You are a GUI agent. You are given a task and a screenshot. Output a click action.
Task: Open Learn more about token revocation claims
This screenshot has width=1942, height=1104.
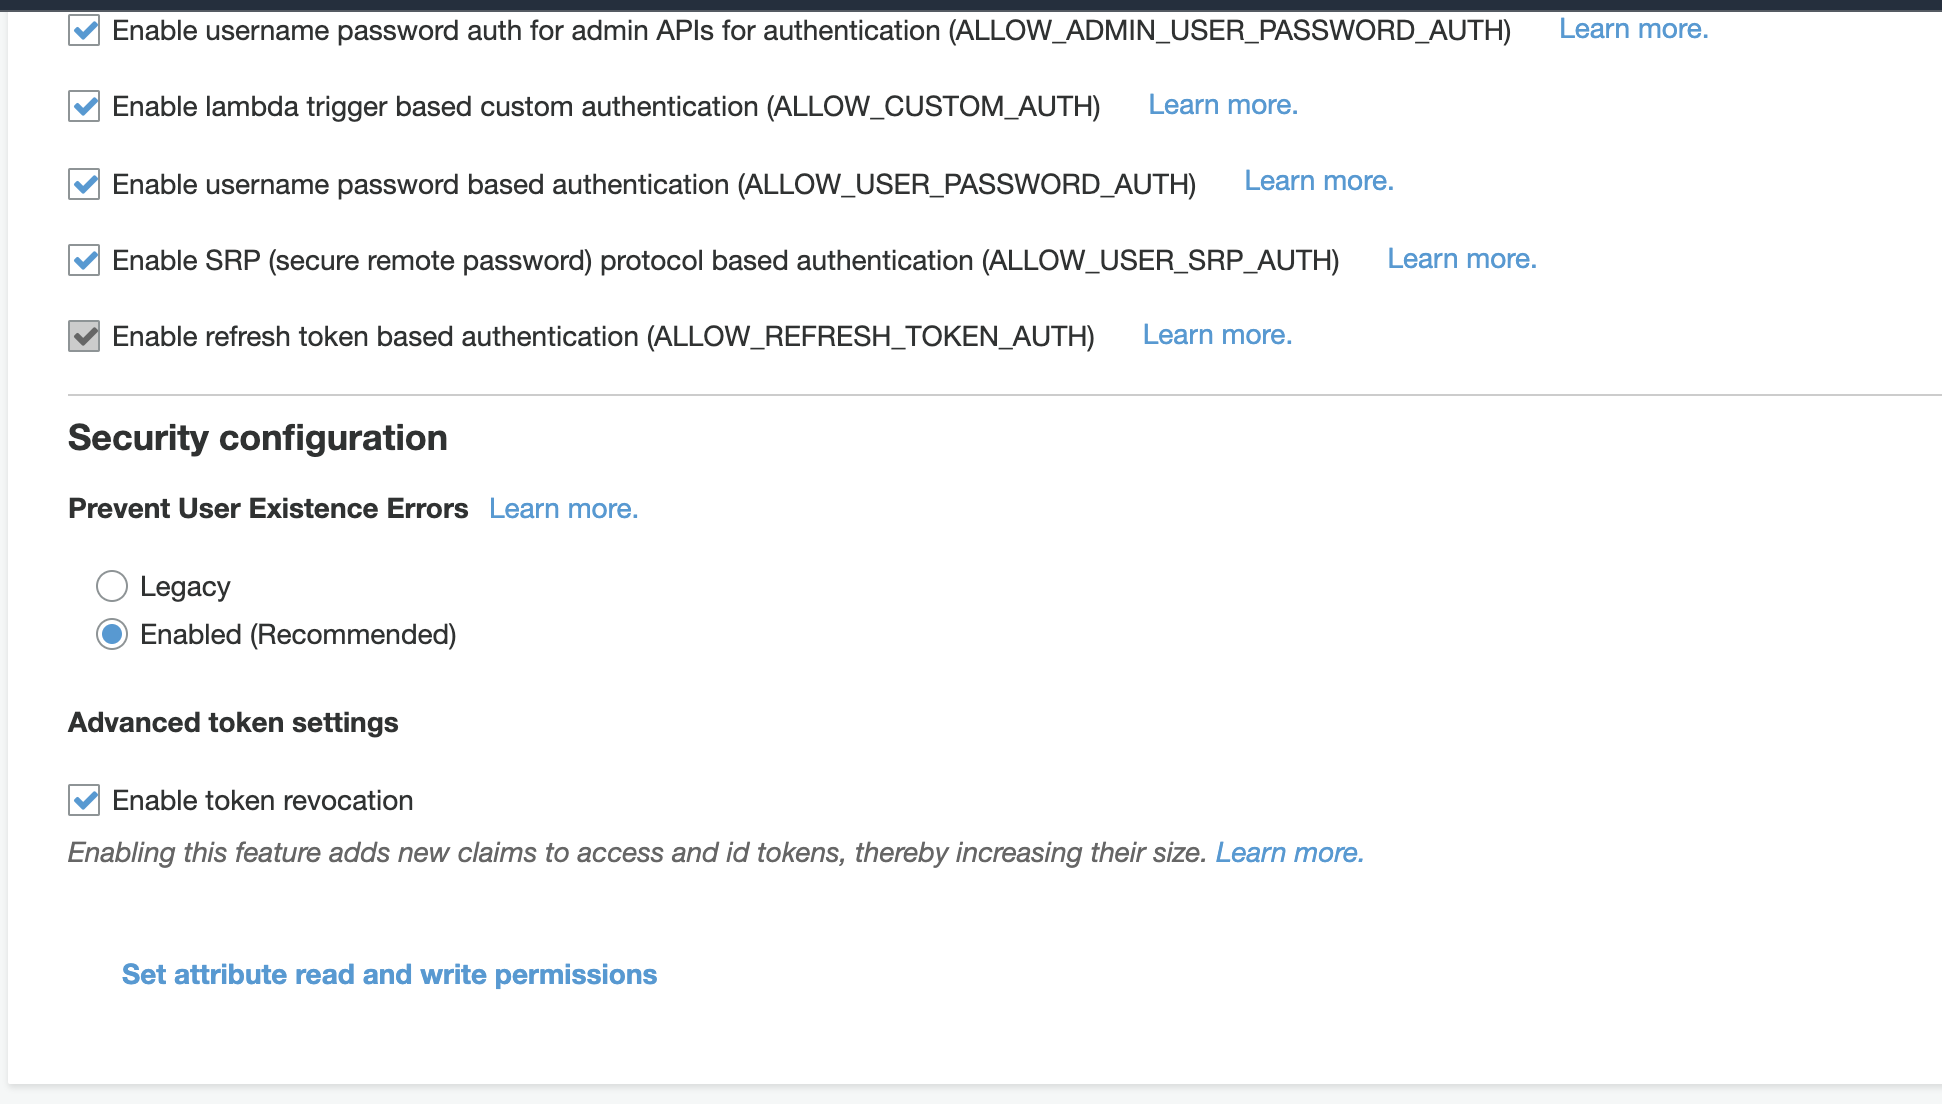click(1289, 852)
